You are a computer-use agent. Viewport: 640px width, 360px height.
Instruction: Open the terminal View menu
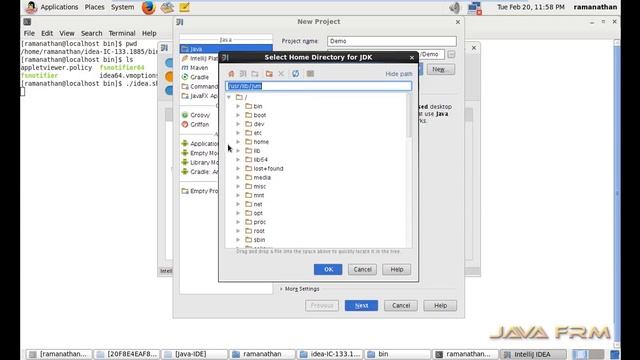click(67, 33)
